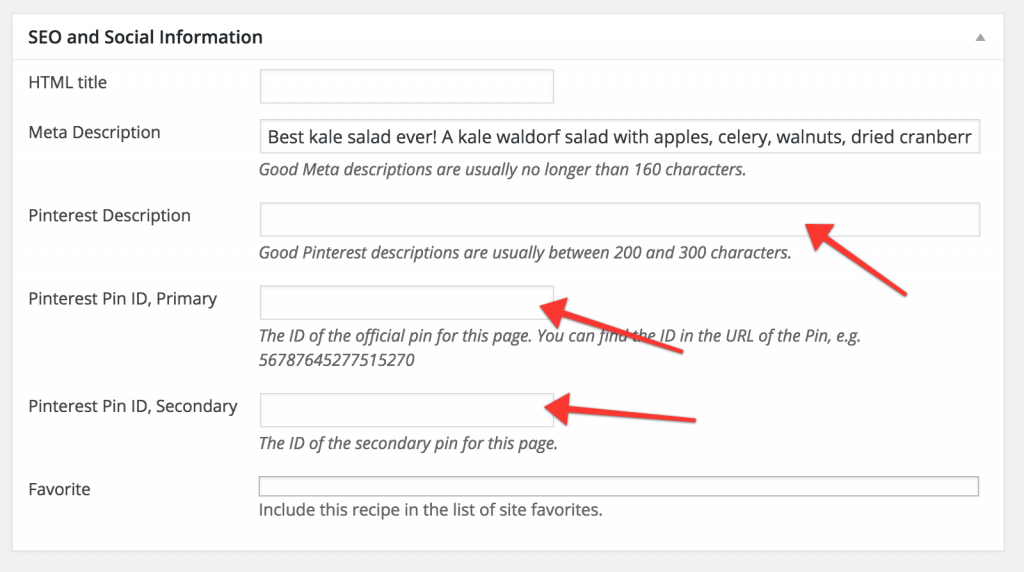
Task: Click the "Pinterest Pin ID, Secondary" label
Action: [x=132, y=407]
